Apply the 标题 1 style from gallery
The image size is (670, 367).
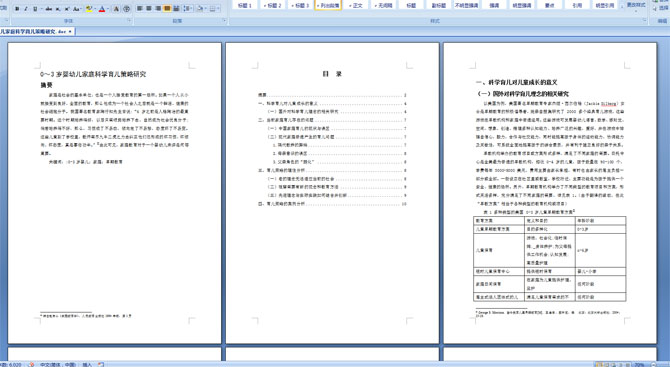pos(244,5)
